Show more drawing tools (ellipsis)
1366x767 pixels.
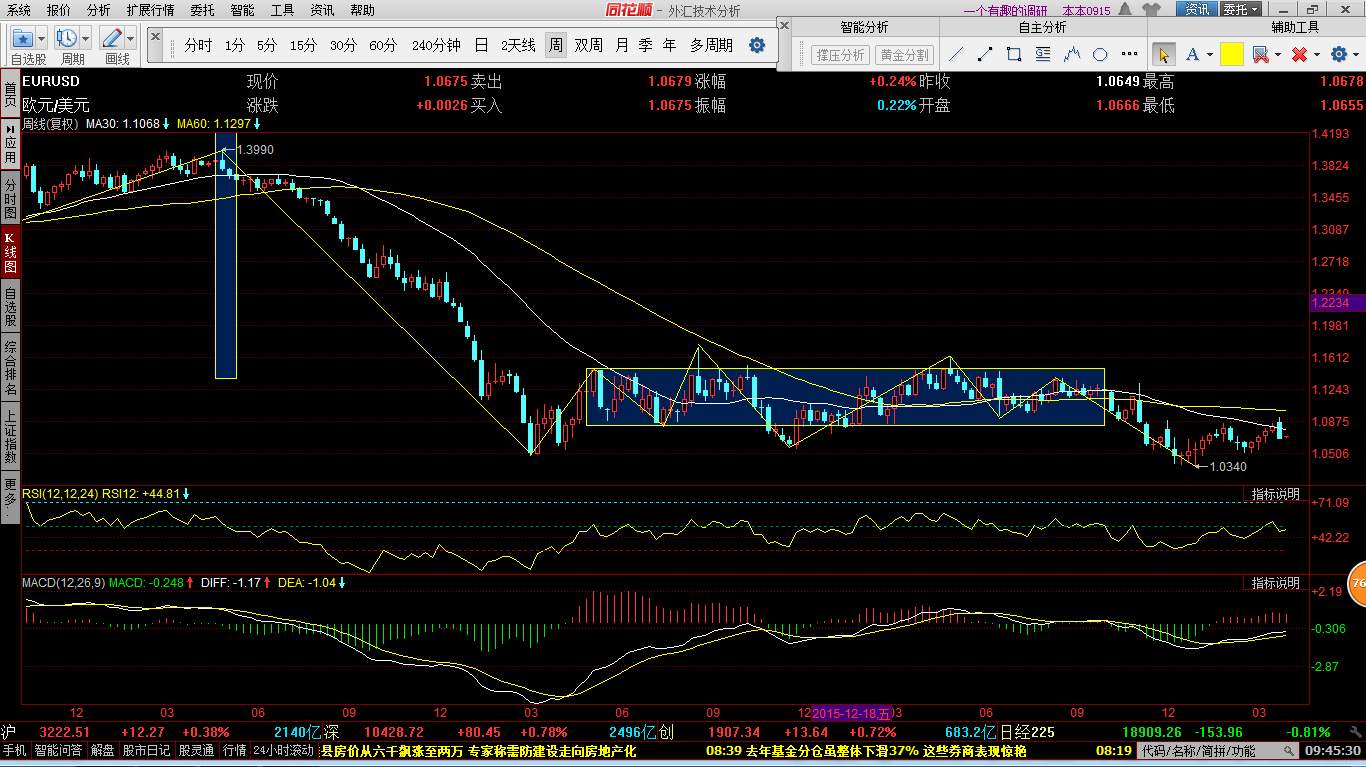pos(1130,54)
